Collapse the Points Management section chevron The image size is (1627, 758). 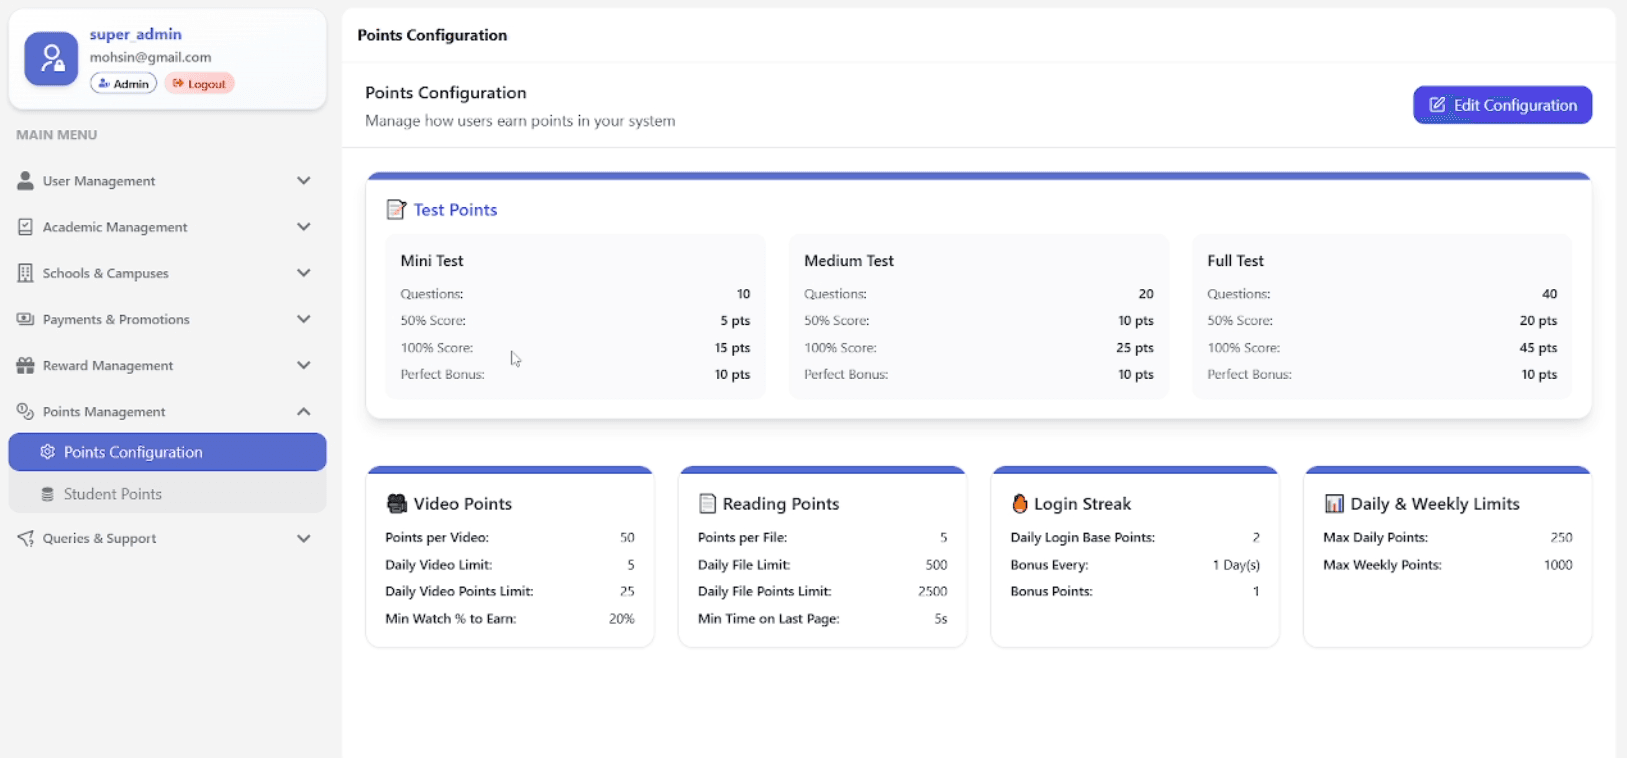[304, 412]
